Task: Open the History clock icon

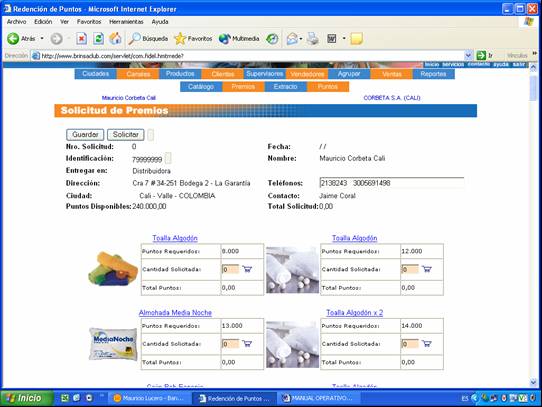Action: (x=272, y=39)
